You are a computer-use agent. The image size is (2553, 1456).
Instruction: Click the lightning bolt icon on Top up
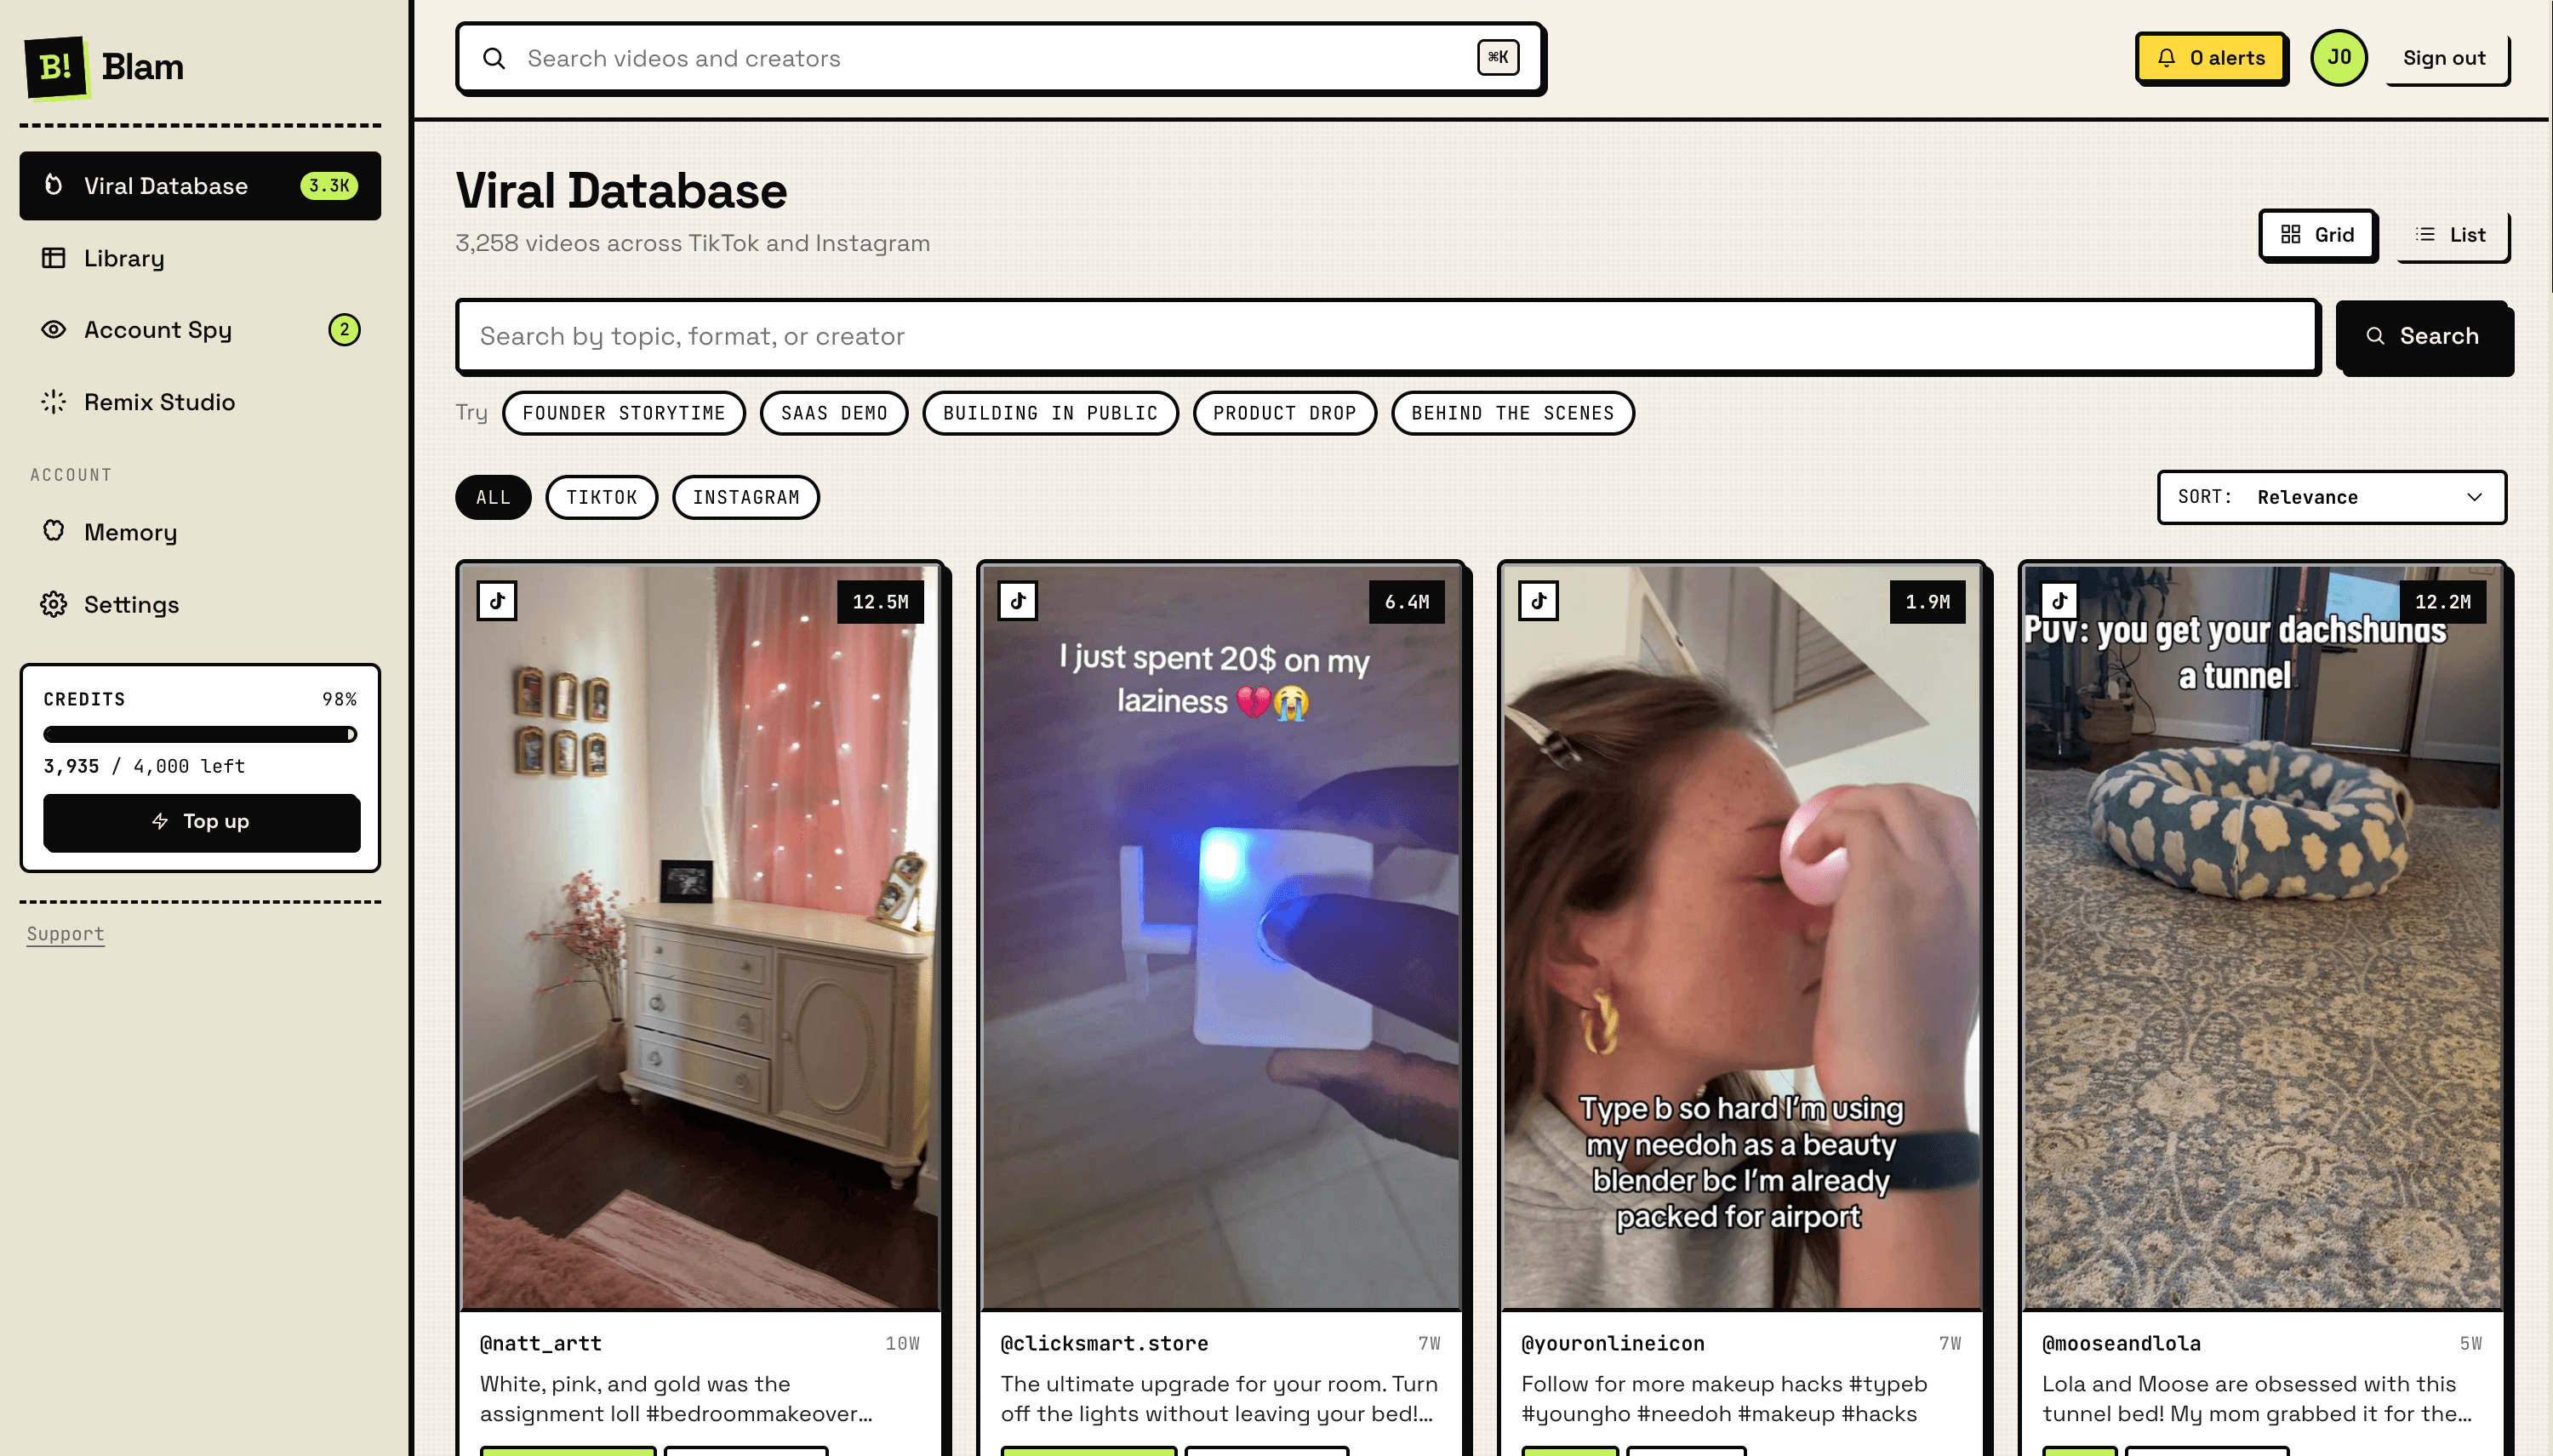tap(160, 821)
